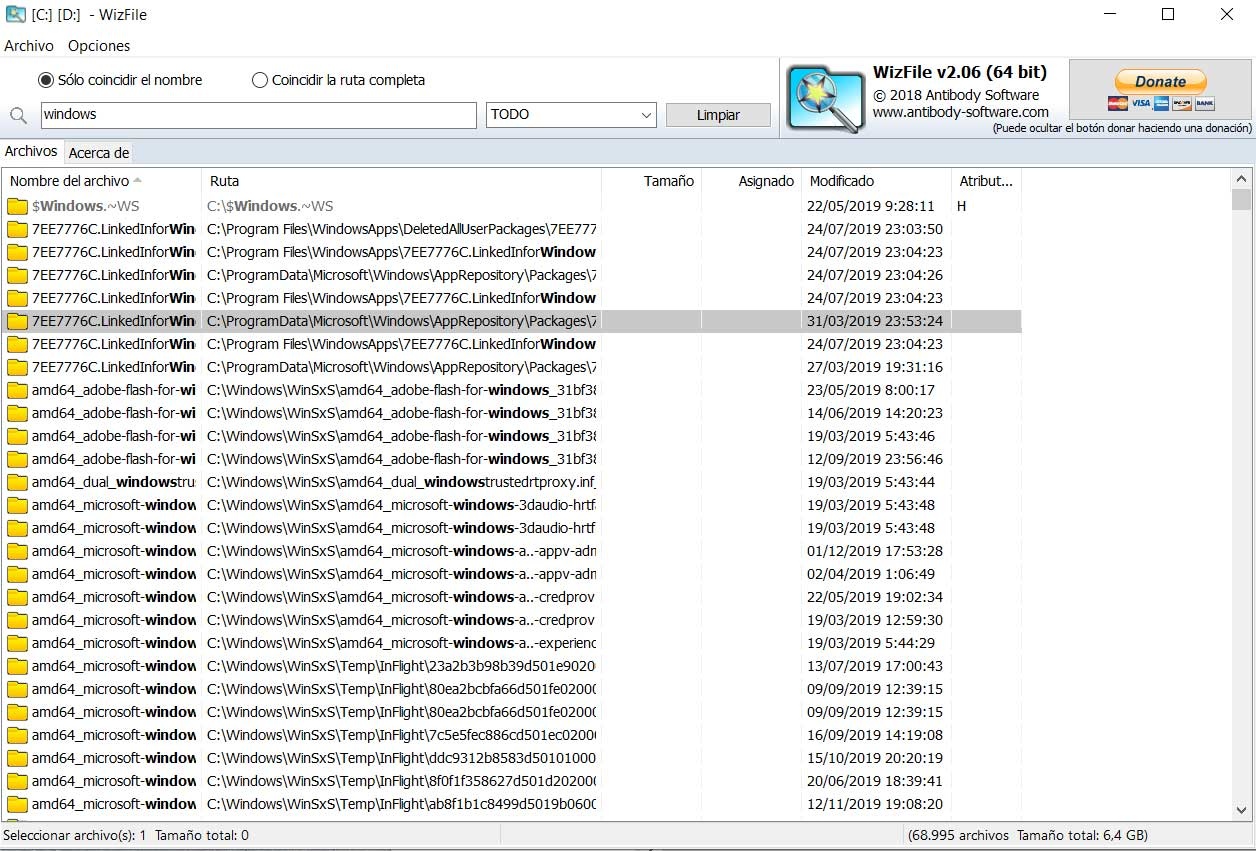The width and height of the screenshot is (1256, 851).
Task: Click date '19/03/2019 5:43:46'
Action: [x=871, y=436]
